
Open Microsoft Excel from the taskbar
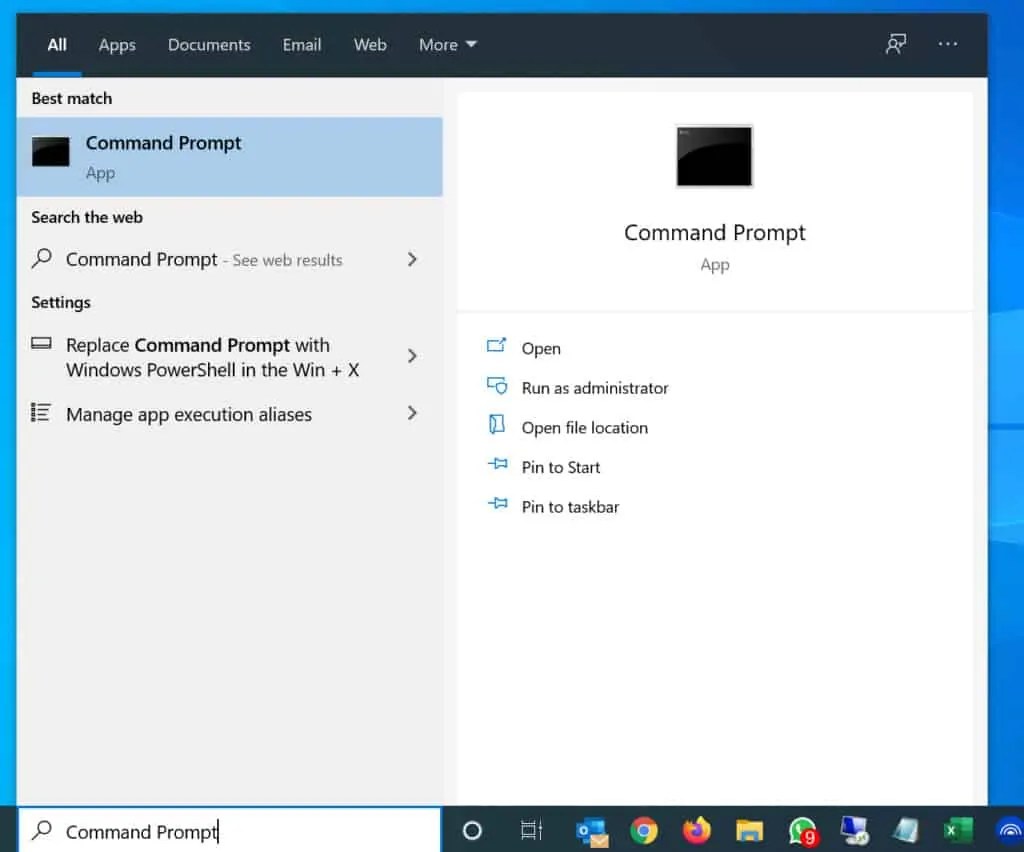tap(958, 830)
